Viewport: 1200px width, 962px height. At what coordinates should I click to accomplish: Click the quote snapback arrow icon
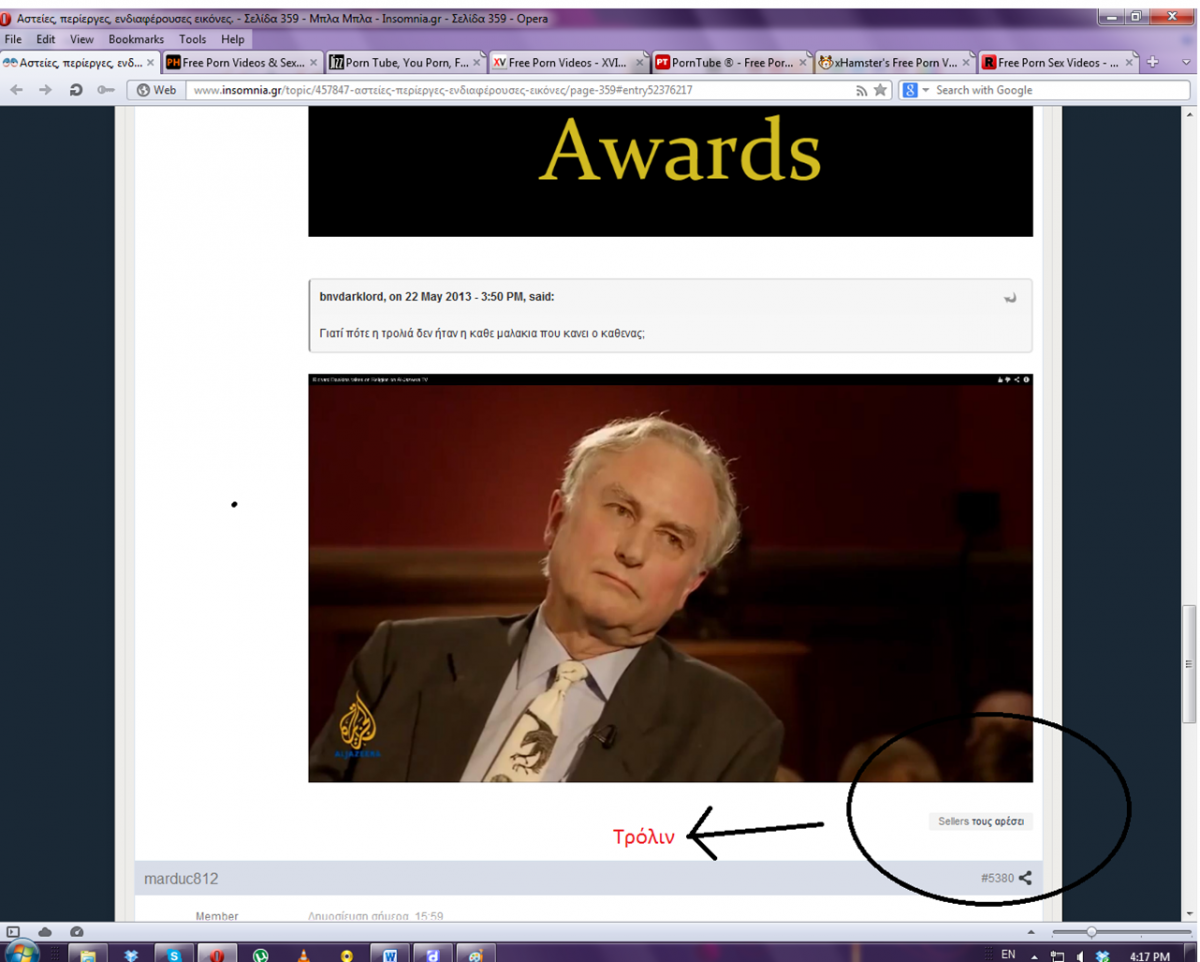pos(1010,298)
